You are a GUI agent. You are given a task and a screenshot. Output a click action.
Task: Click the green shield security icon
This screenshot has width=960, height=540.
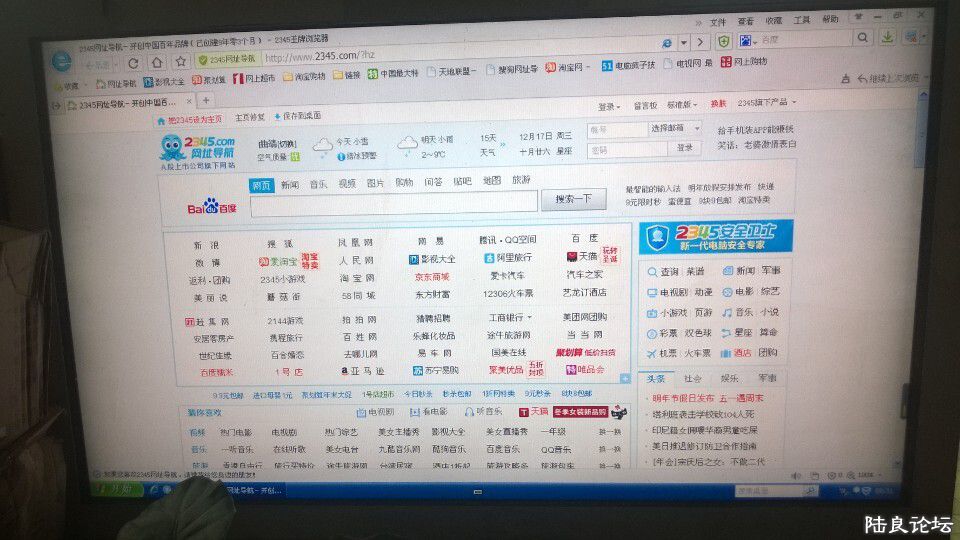(724, 42)
